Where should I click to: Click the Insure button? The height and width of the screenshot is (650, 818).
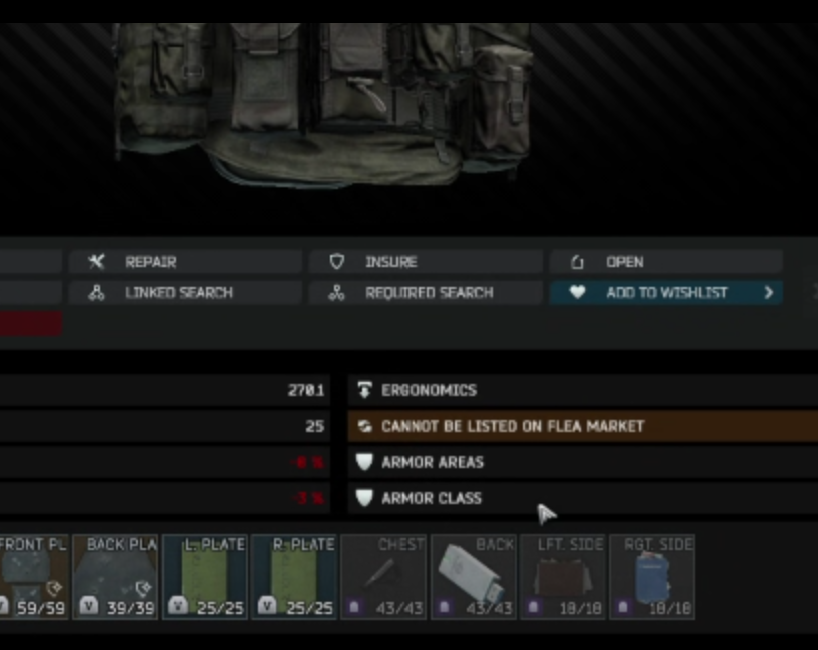[x=426, y=262]
